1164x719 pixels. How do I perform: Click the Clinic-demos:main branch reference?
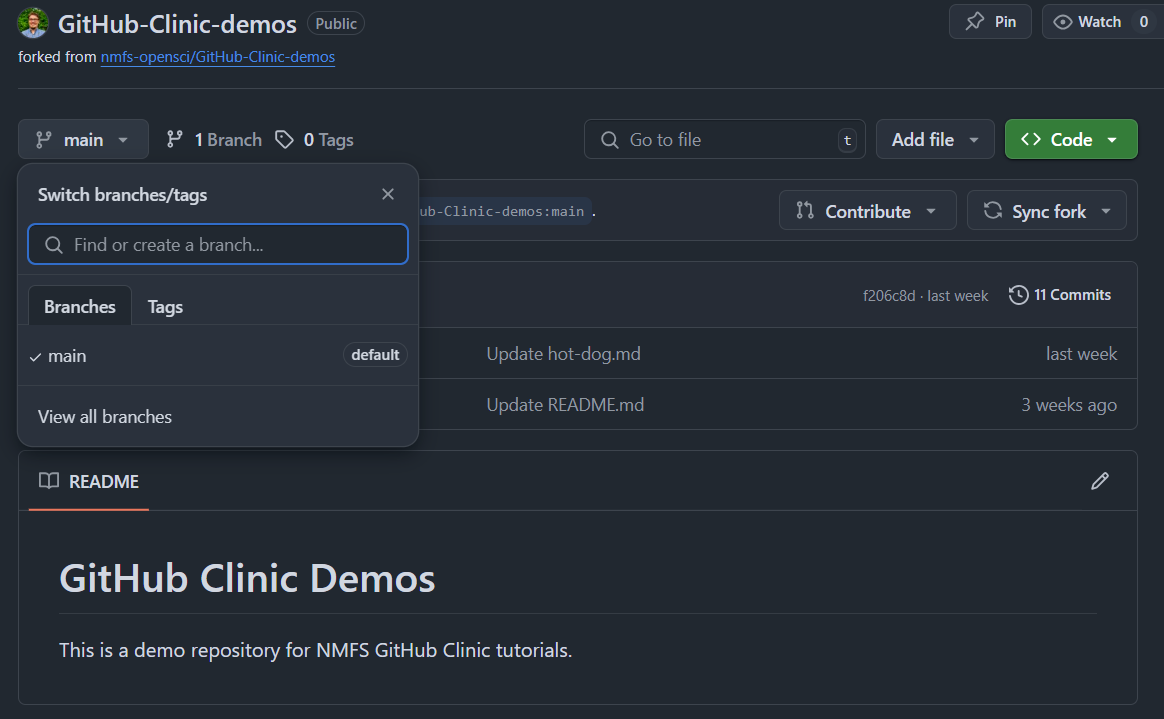pyautogui.click(x=505, y=211)
